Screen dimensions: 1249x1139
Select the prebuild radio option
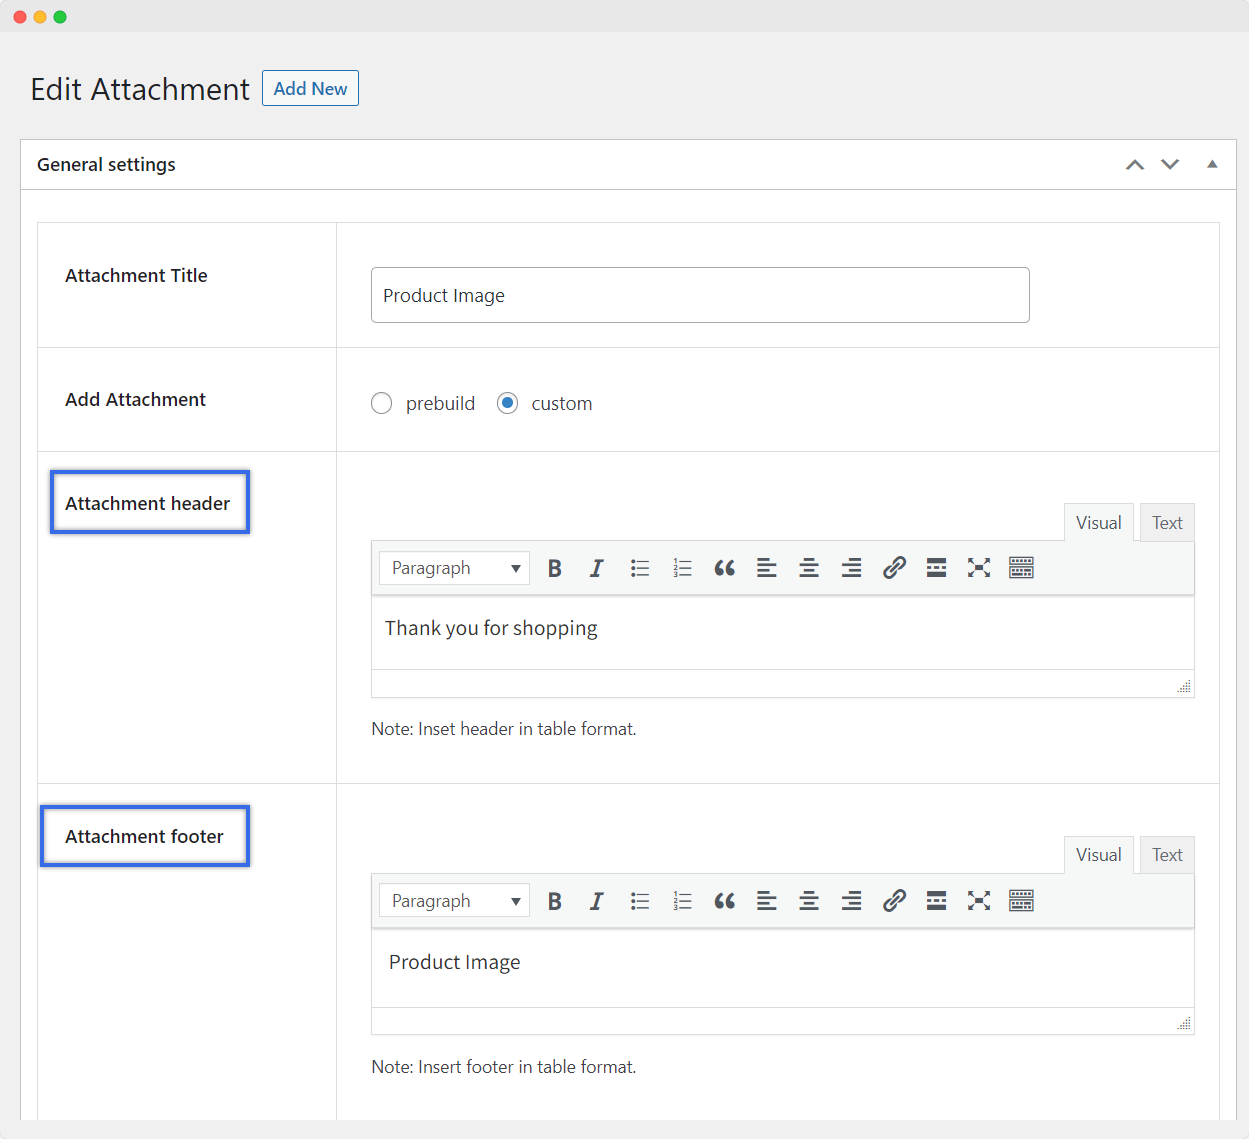tap(382, 403)
